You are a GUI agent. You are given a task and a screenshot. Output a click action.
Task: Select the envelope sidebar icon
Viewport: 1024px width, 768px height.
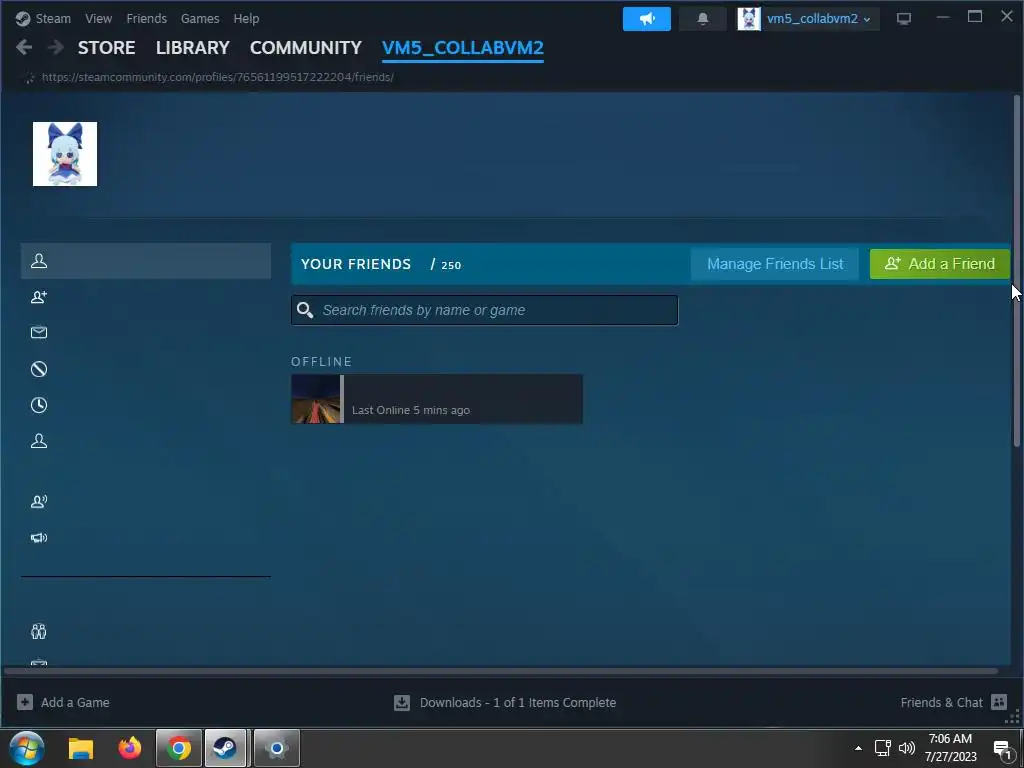click(x=39, y=332)
